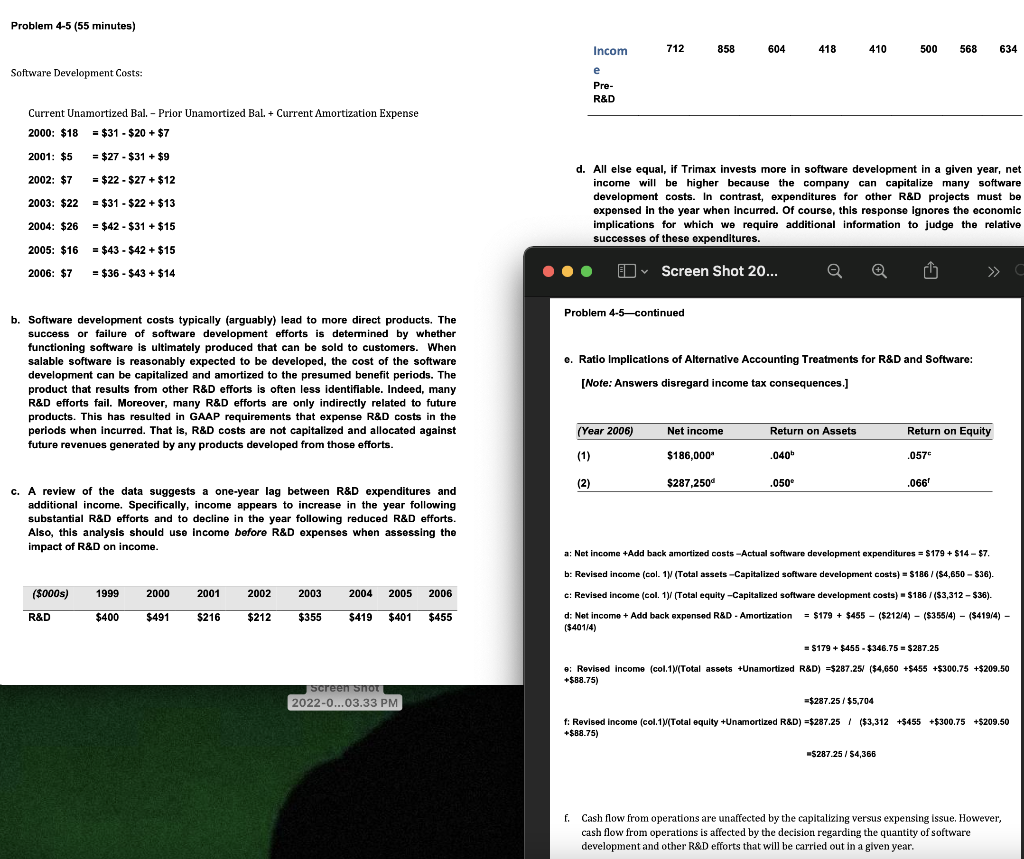Expand hidden toolbar items with the double chevron
Screen dimensions: 1024x859
coord(993,271)
